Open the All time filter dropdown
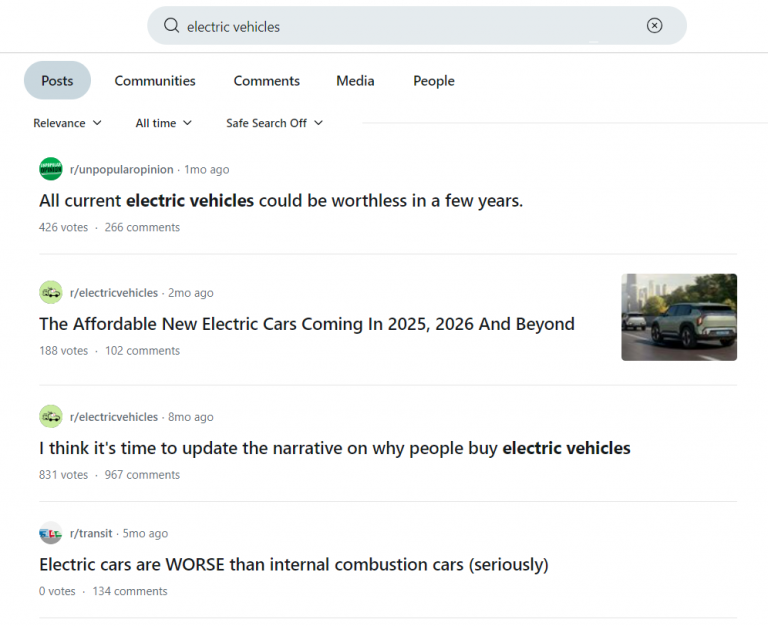 tap(164, 123)
